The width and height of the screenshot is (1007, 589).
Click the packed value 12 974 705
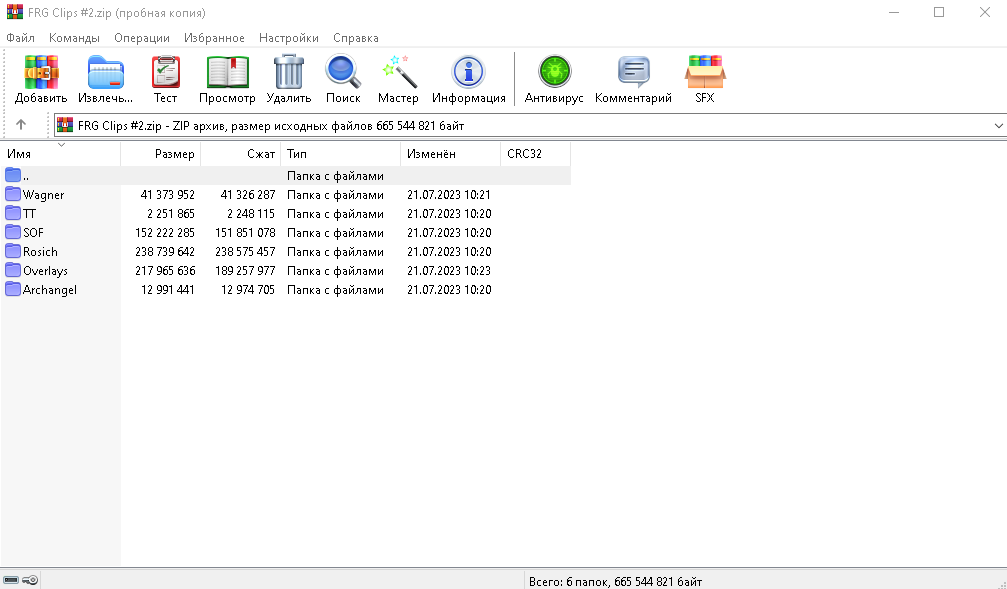point(248,290)
